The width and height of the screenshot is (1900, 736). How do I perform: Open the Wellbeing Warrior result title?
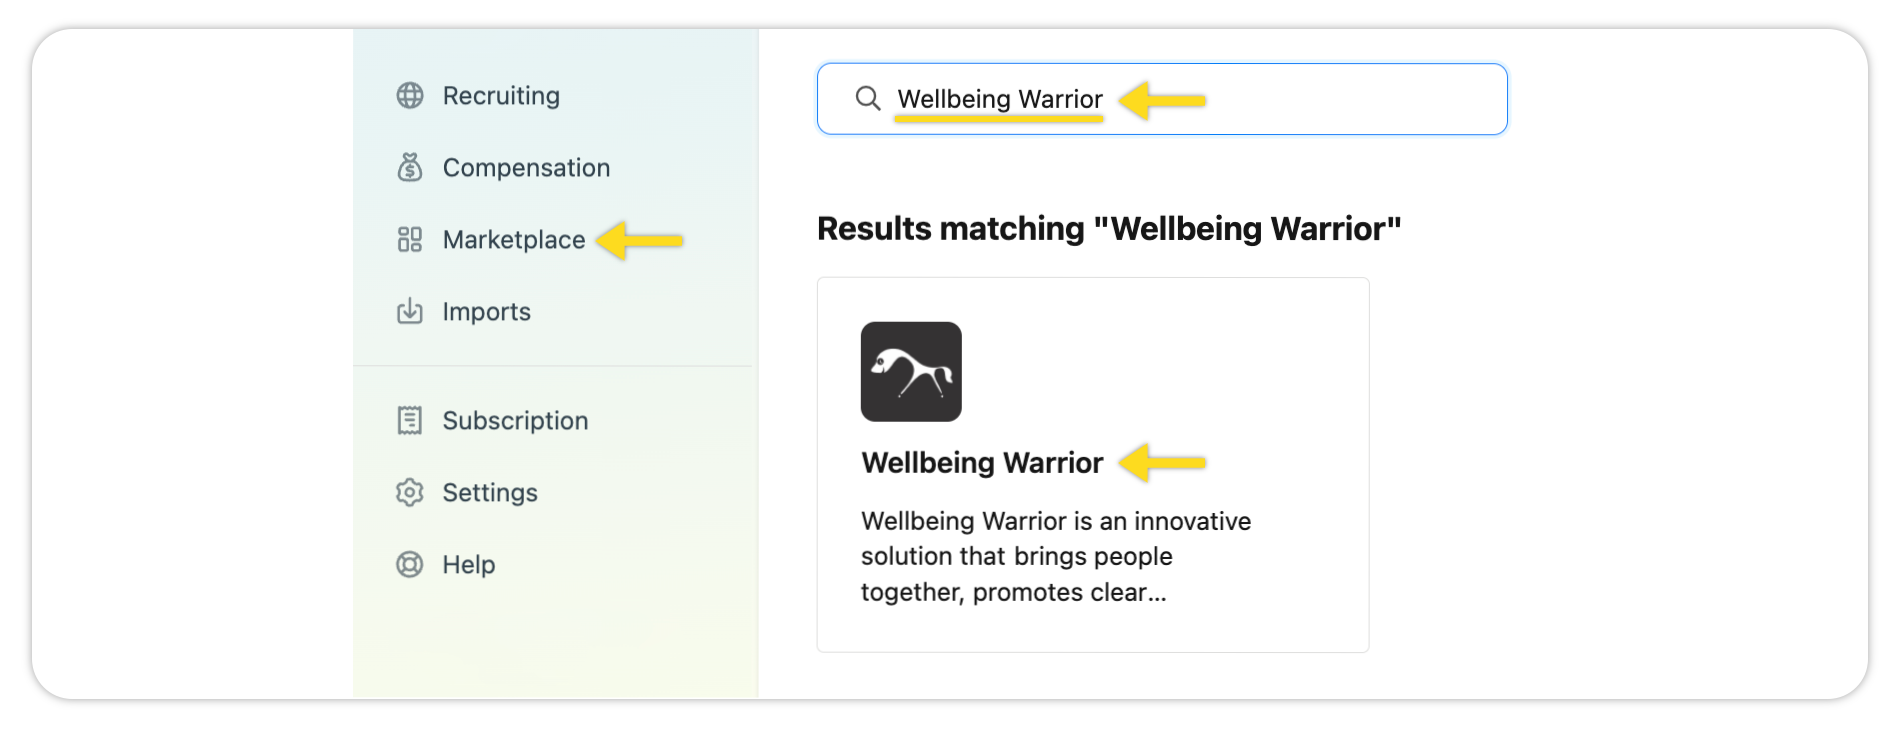[982, 463]
